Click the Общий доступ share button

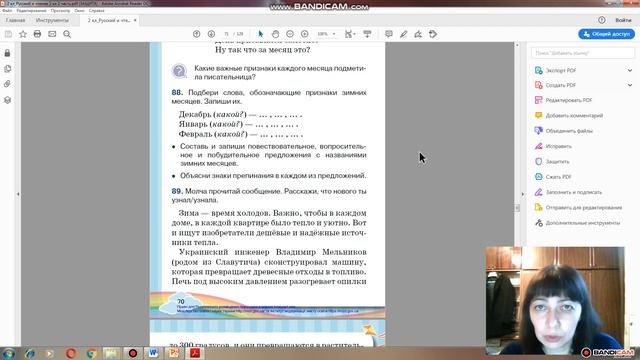(x=607, y=34)
